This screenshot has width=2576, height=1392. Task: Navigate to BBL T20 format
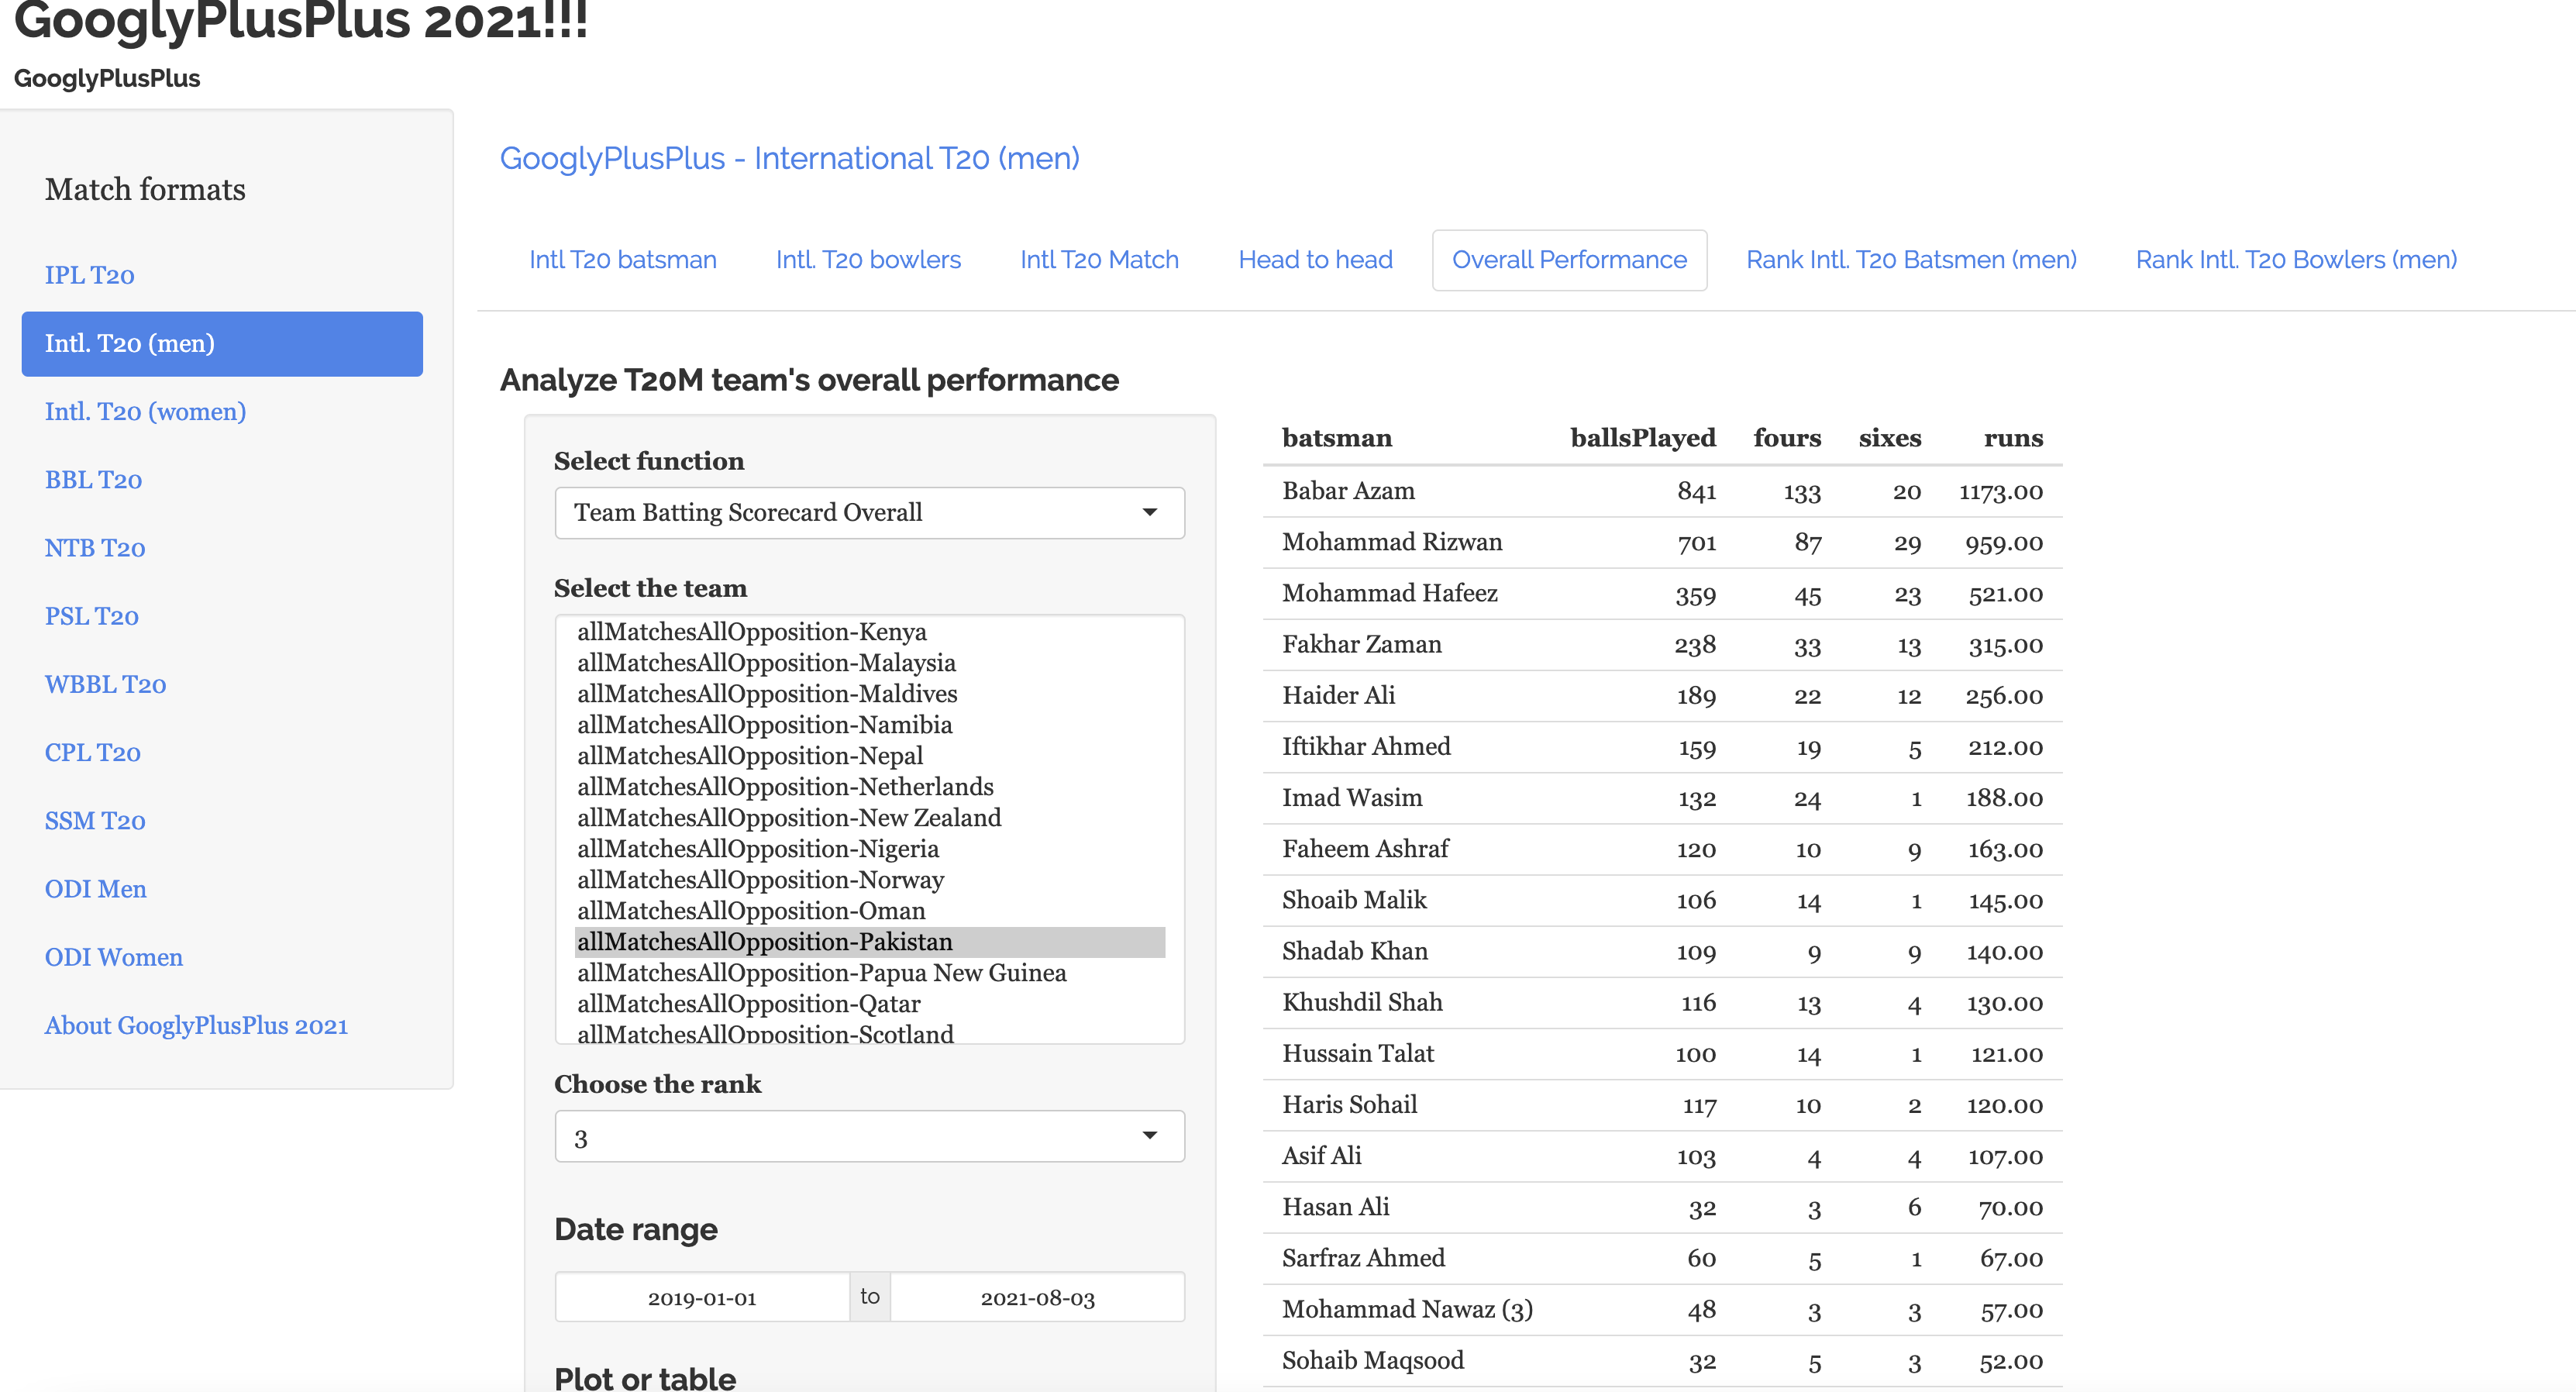tap(93, 480)
